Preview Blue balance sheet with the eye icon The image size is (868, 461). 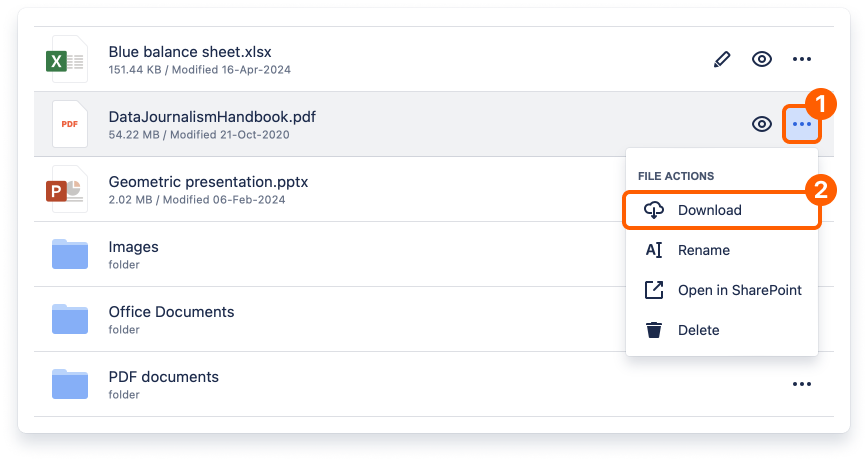tap(762, 59)
